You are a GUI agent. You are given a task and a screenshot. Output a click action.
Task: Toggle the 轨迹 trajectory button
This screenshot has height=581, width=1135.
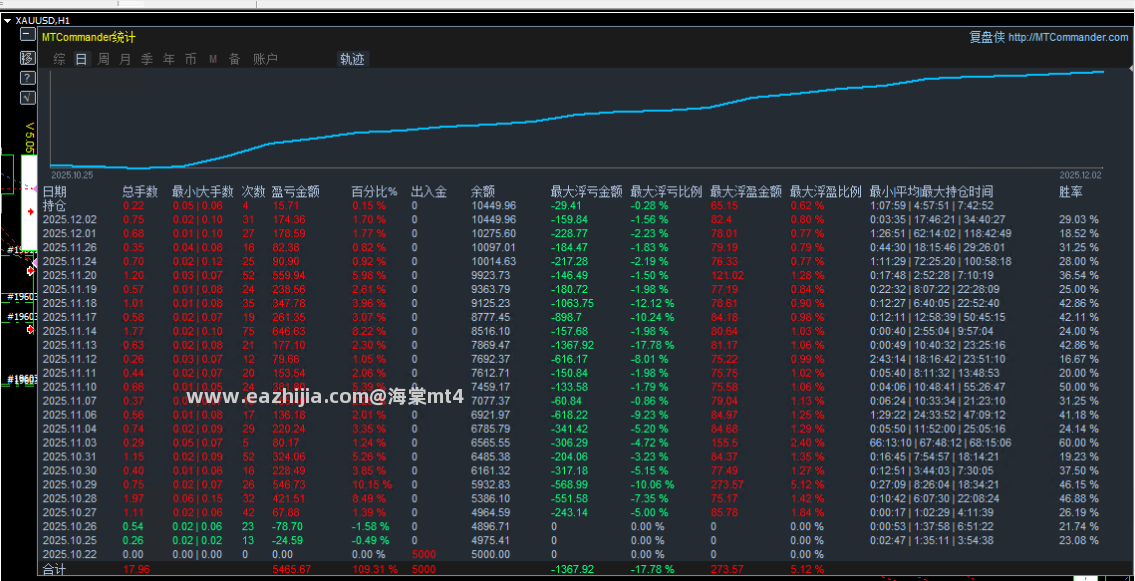[x=353, y=59]
